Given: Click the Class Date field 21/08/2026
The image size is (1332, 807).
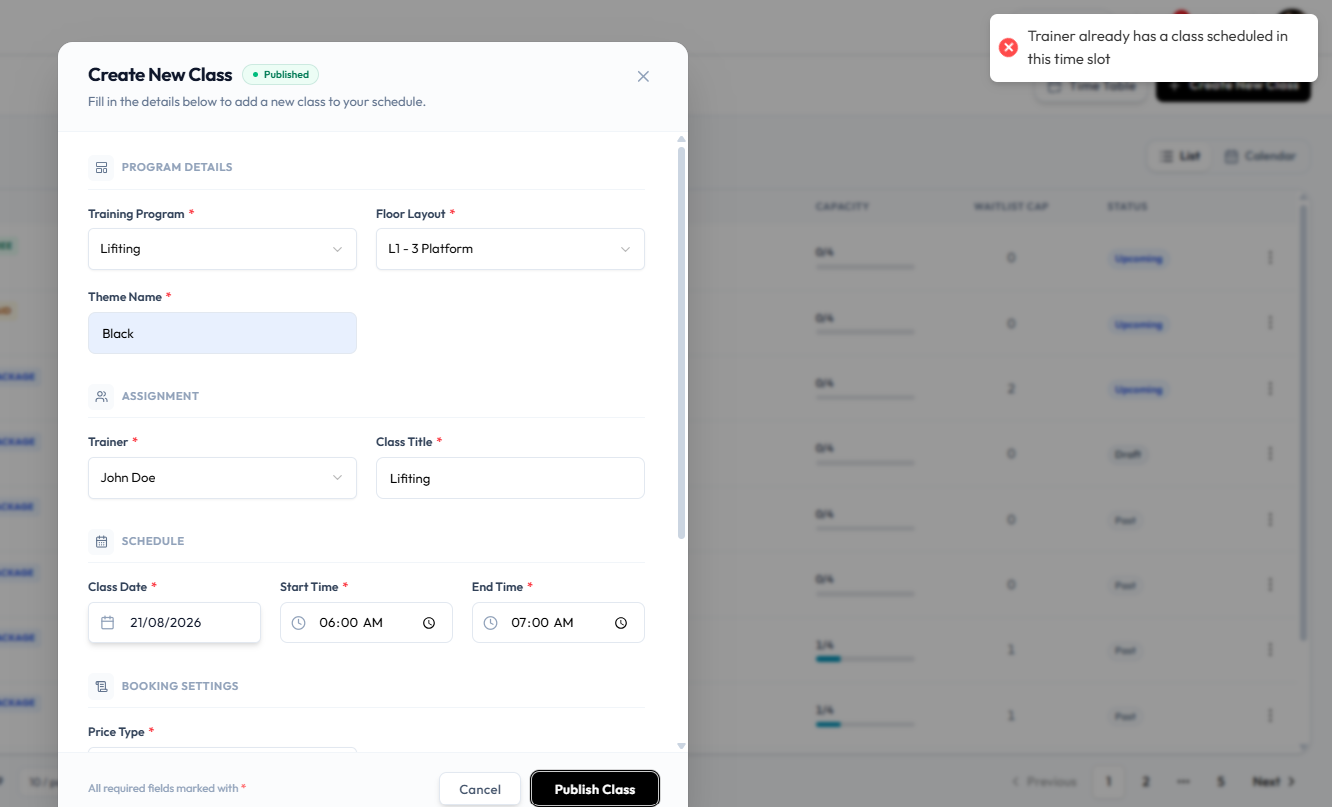Looking at the screenshot, I should 174,622.
